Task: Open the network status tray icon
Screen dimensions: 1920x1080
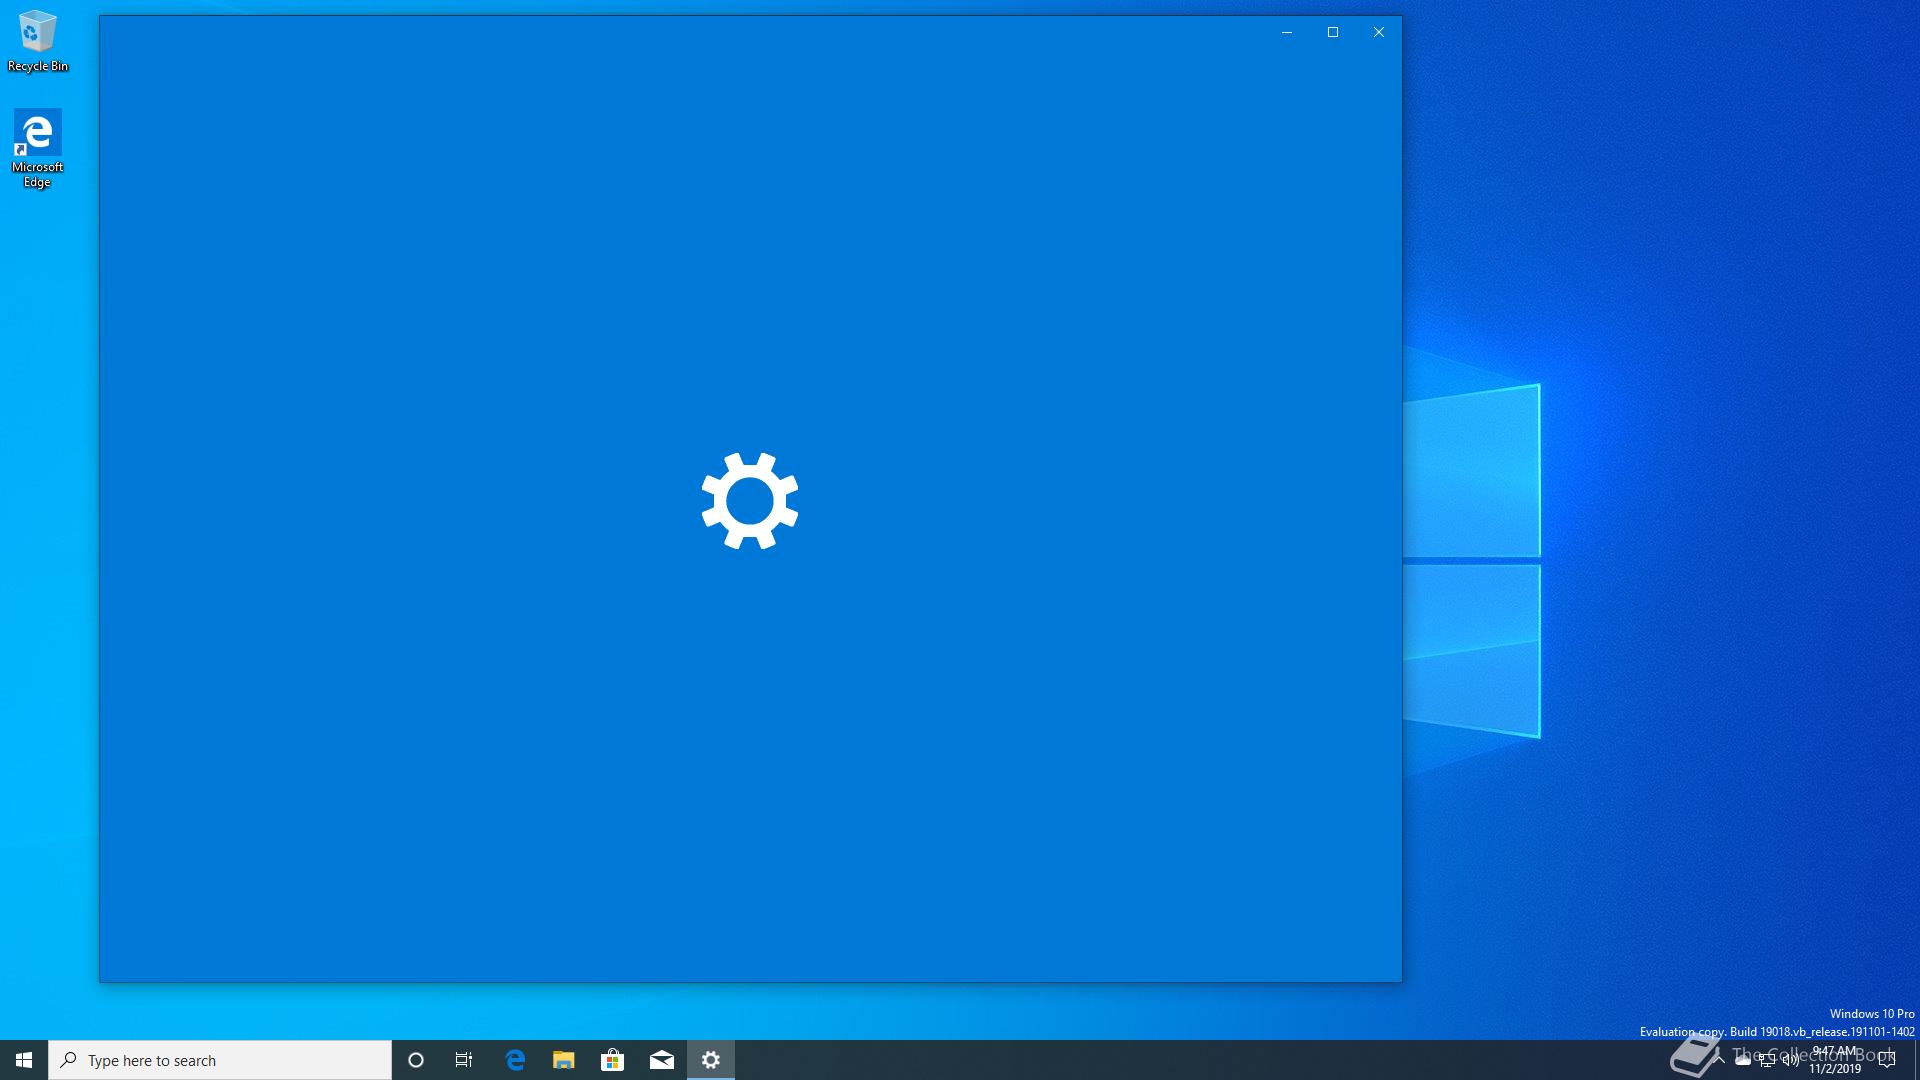Action: pyautogui.click(x=1767, y=1061)
